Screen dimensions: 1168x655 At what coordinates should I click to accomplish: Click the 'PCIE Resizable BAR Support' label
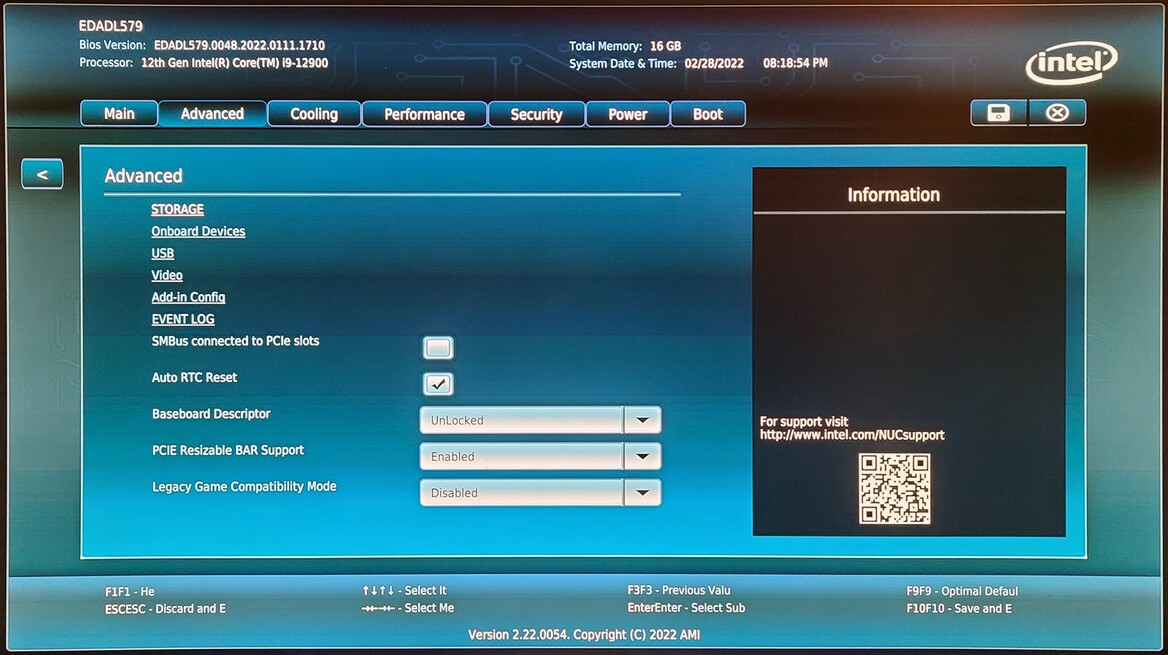[228, 450]
